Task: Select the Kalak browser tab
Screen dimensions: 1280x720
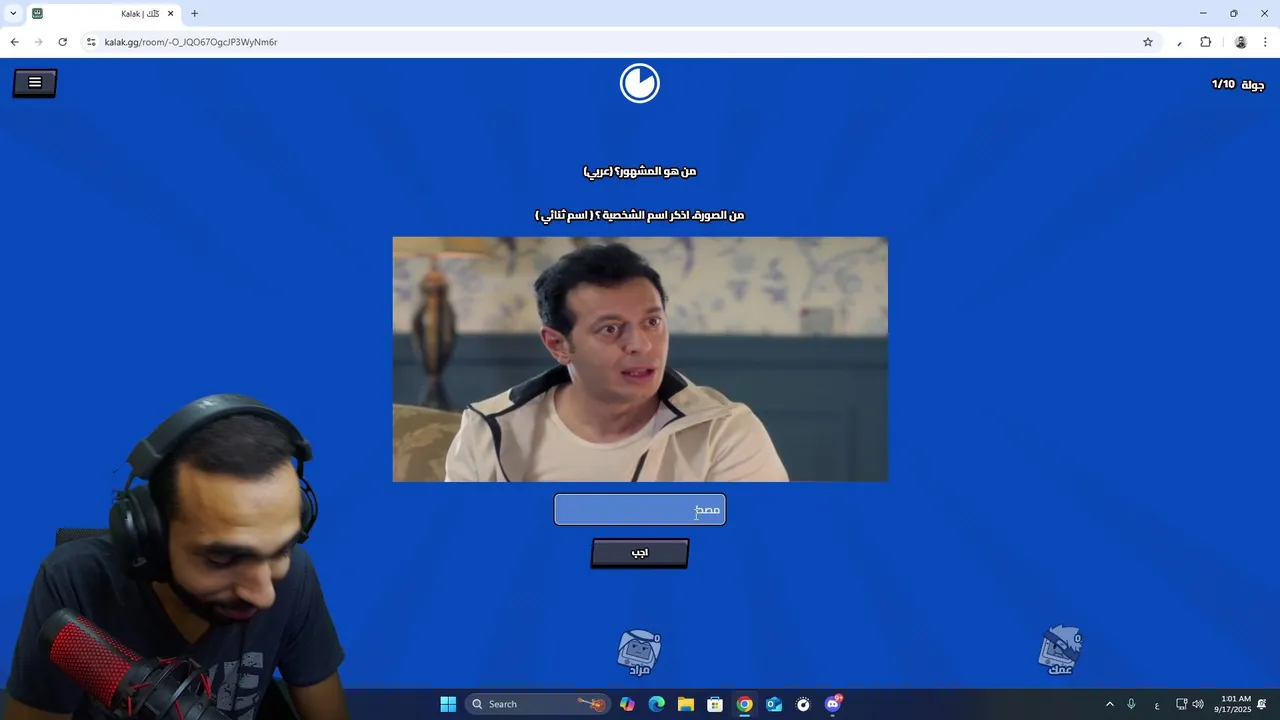Action: [x=103, y=14]
